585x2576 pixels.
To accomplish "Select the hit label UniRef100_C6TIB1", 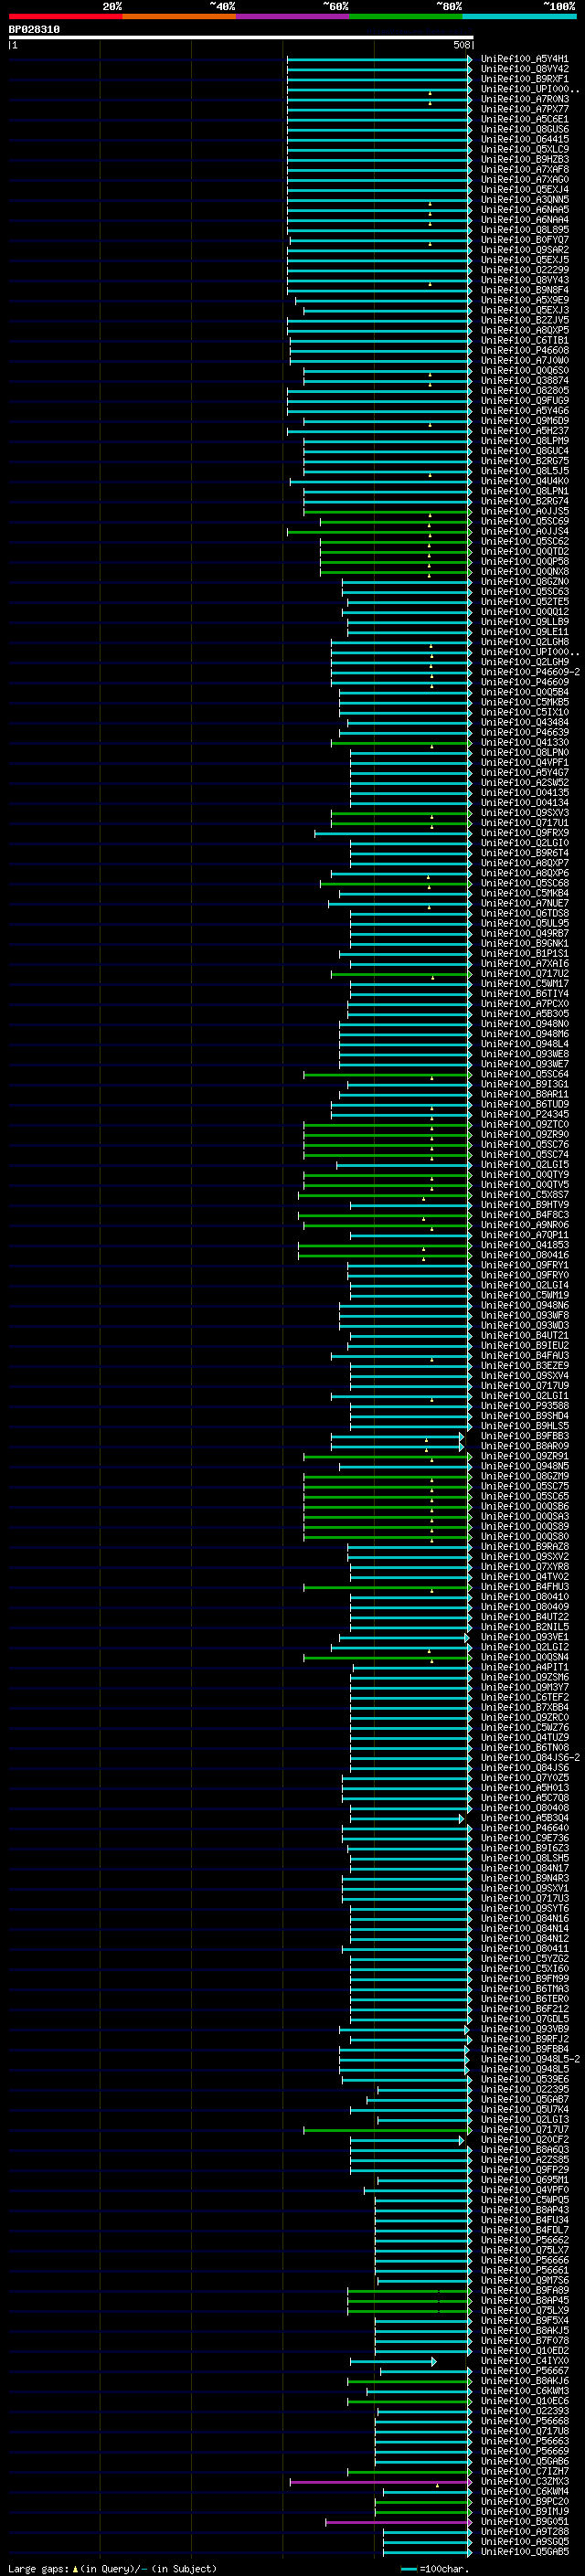I will tap(524, 340).
